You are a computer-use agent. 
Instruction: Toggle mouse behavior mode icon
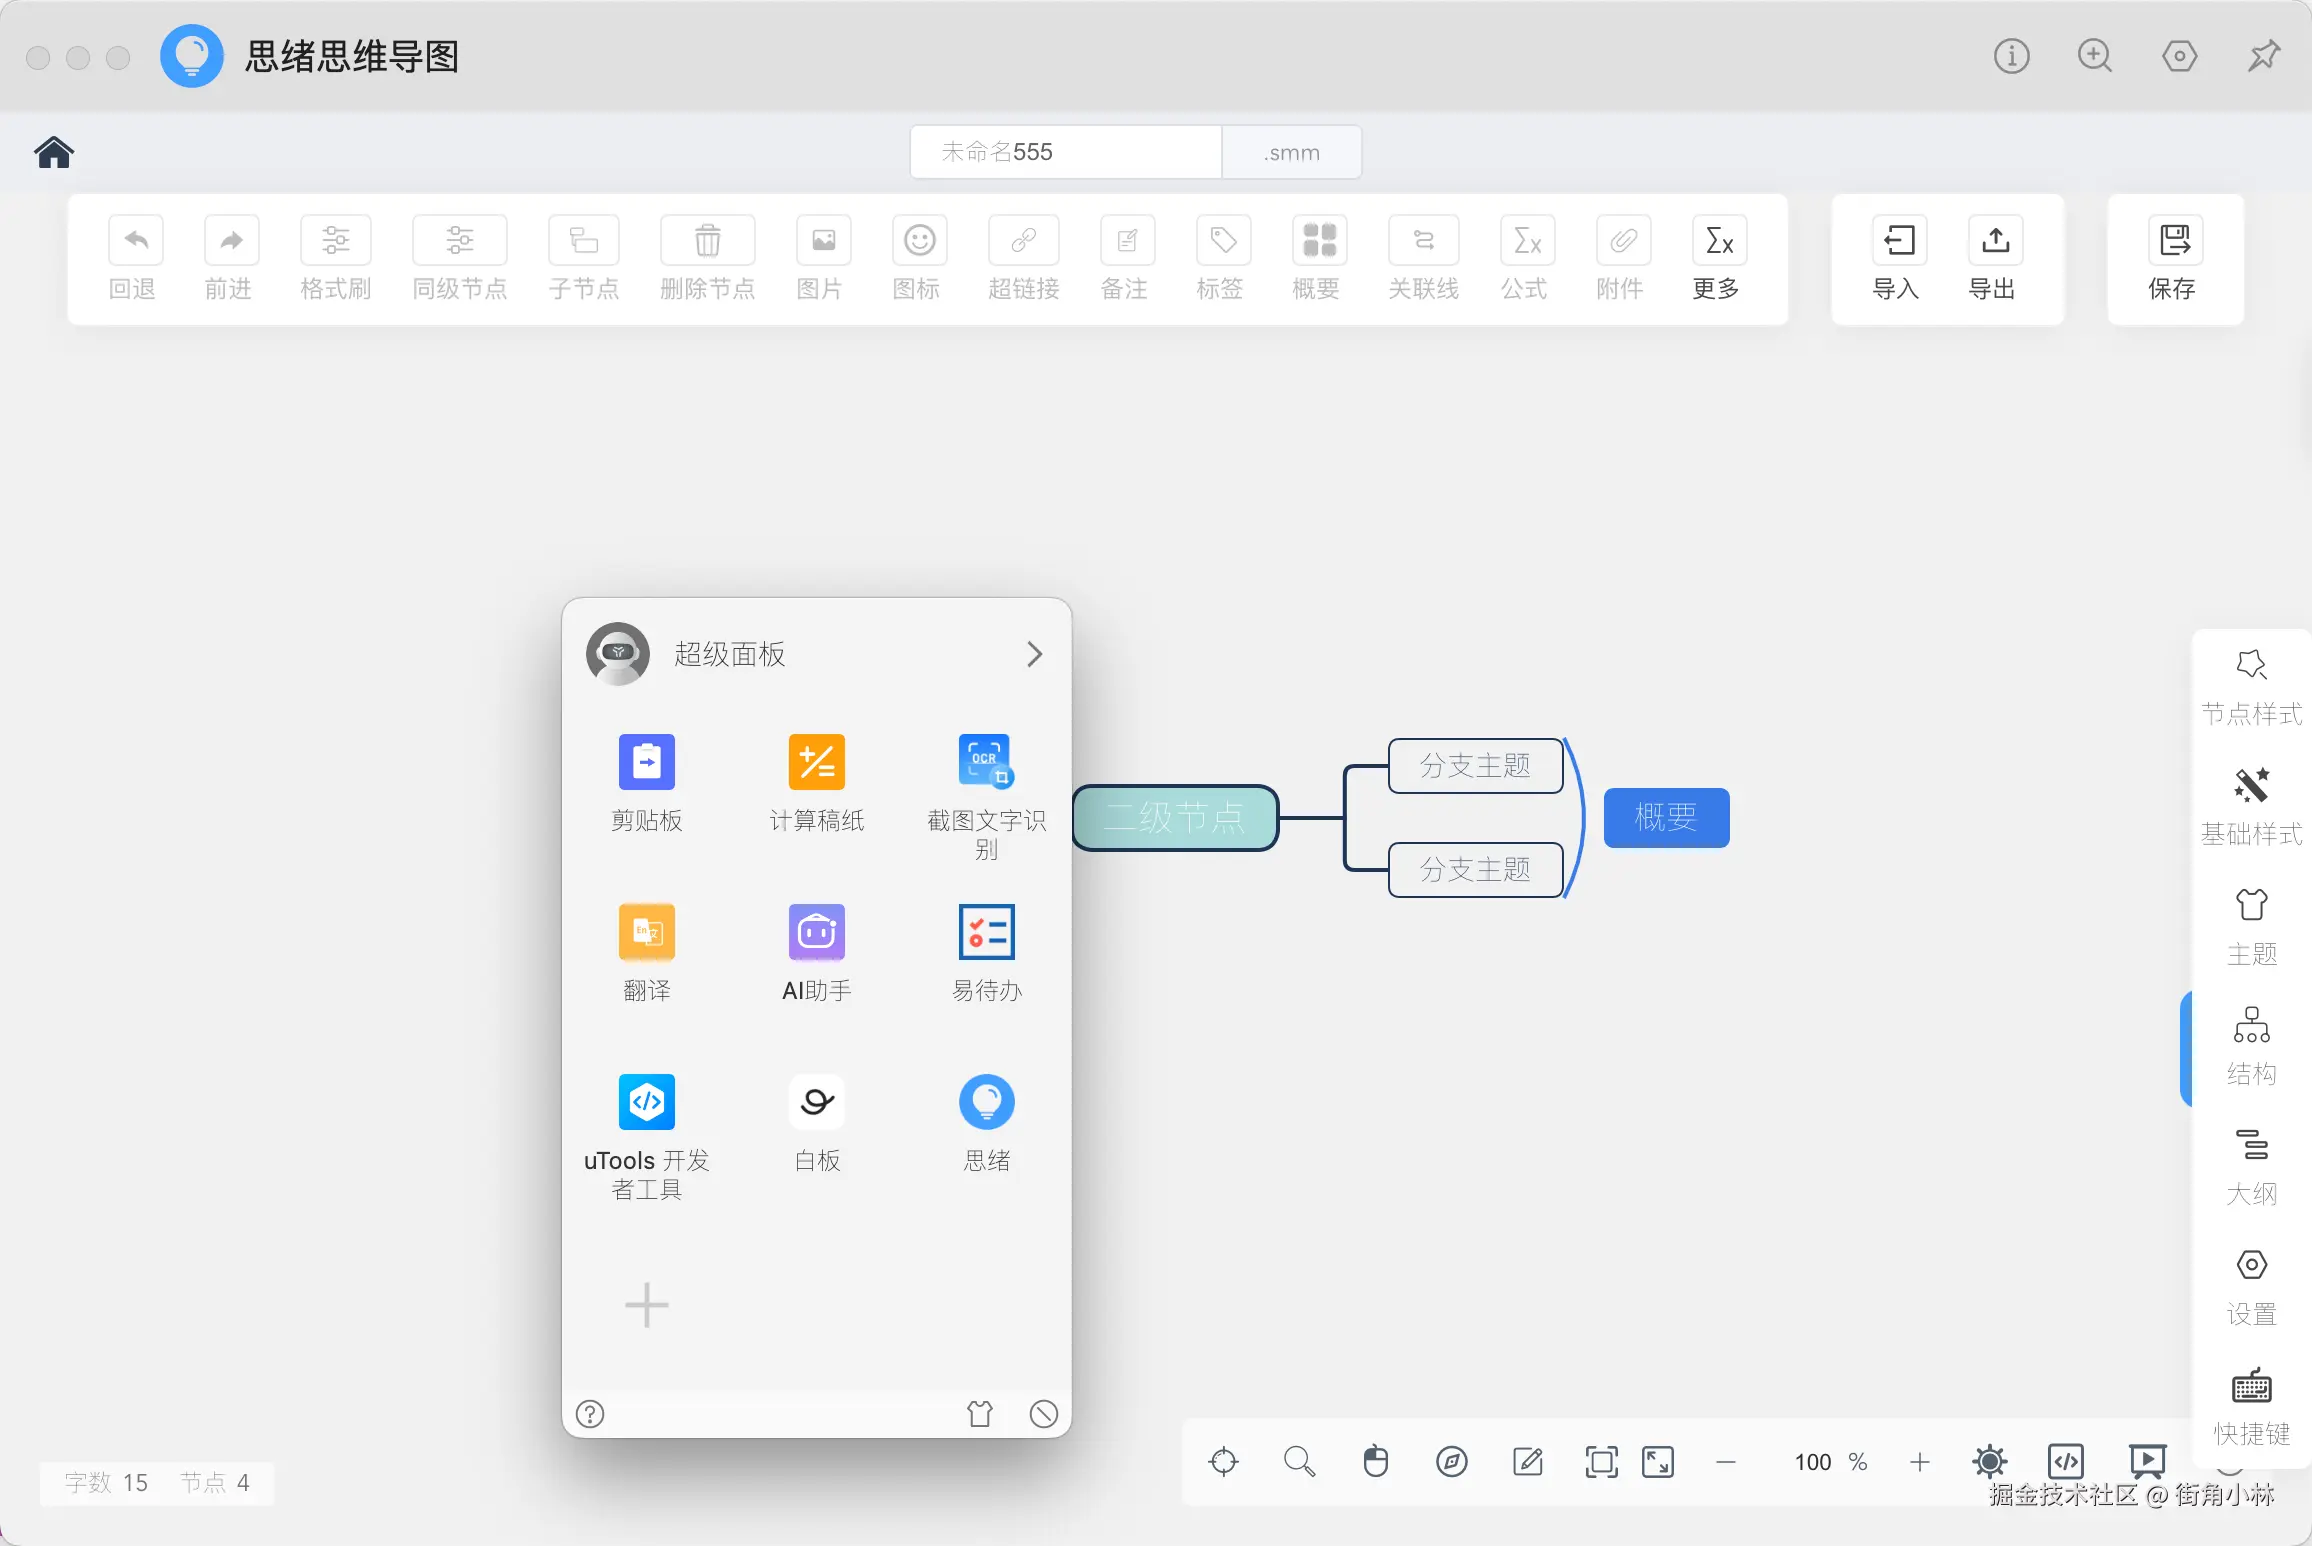coord(1376,1462)
